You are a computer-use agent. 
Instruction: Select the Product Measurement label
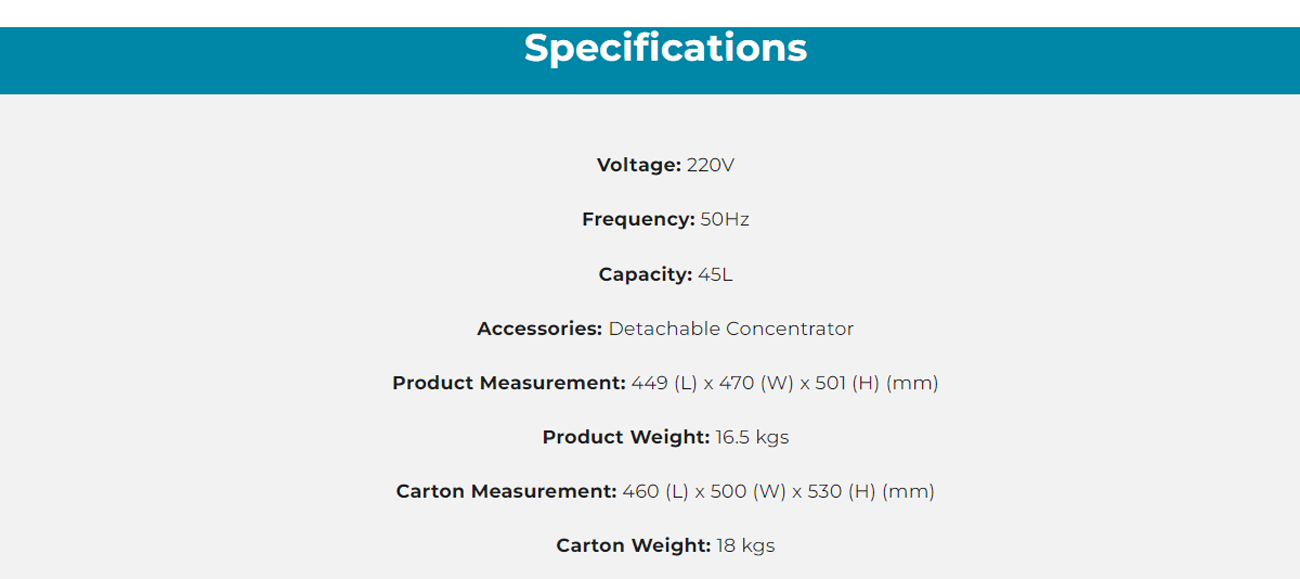coord(509,383)
